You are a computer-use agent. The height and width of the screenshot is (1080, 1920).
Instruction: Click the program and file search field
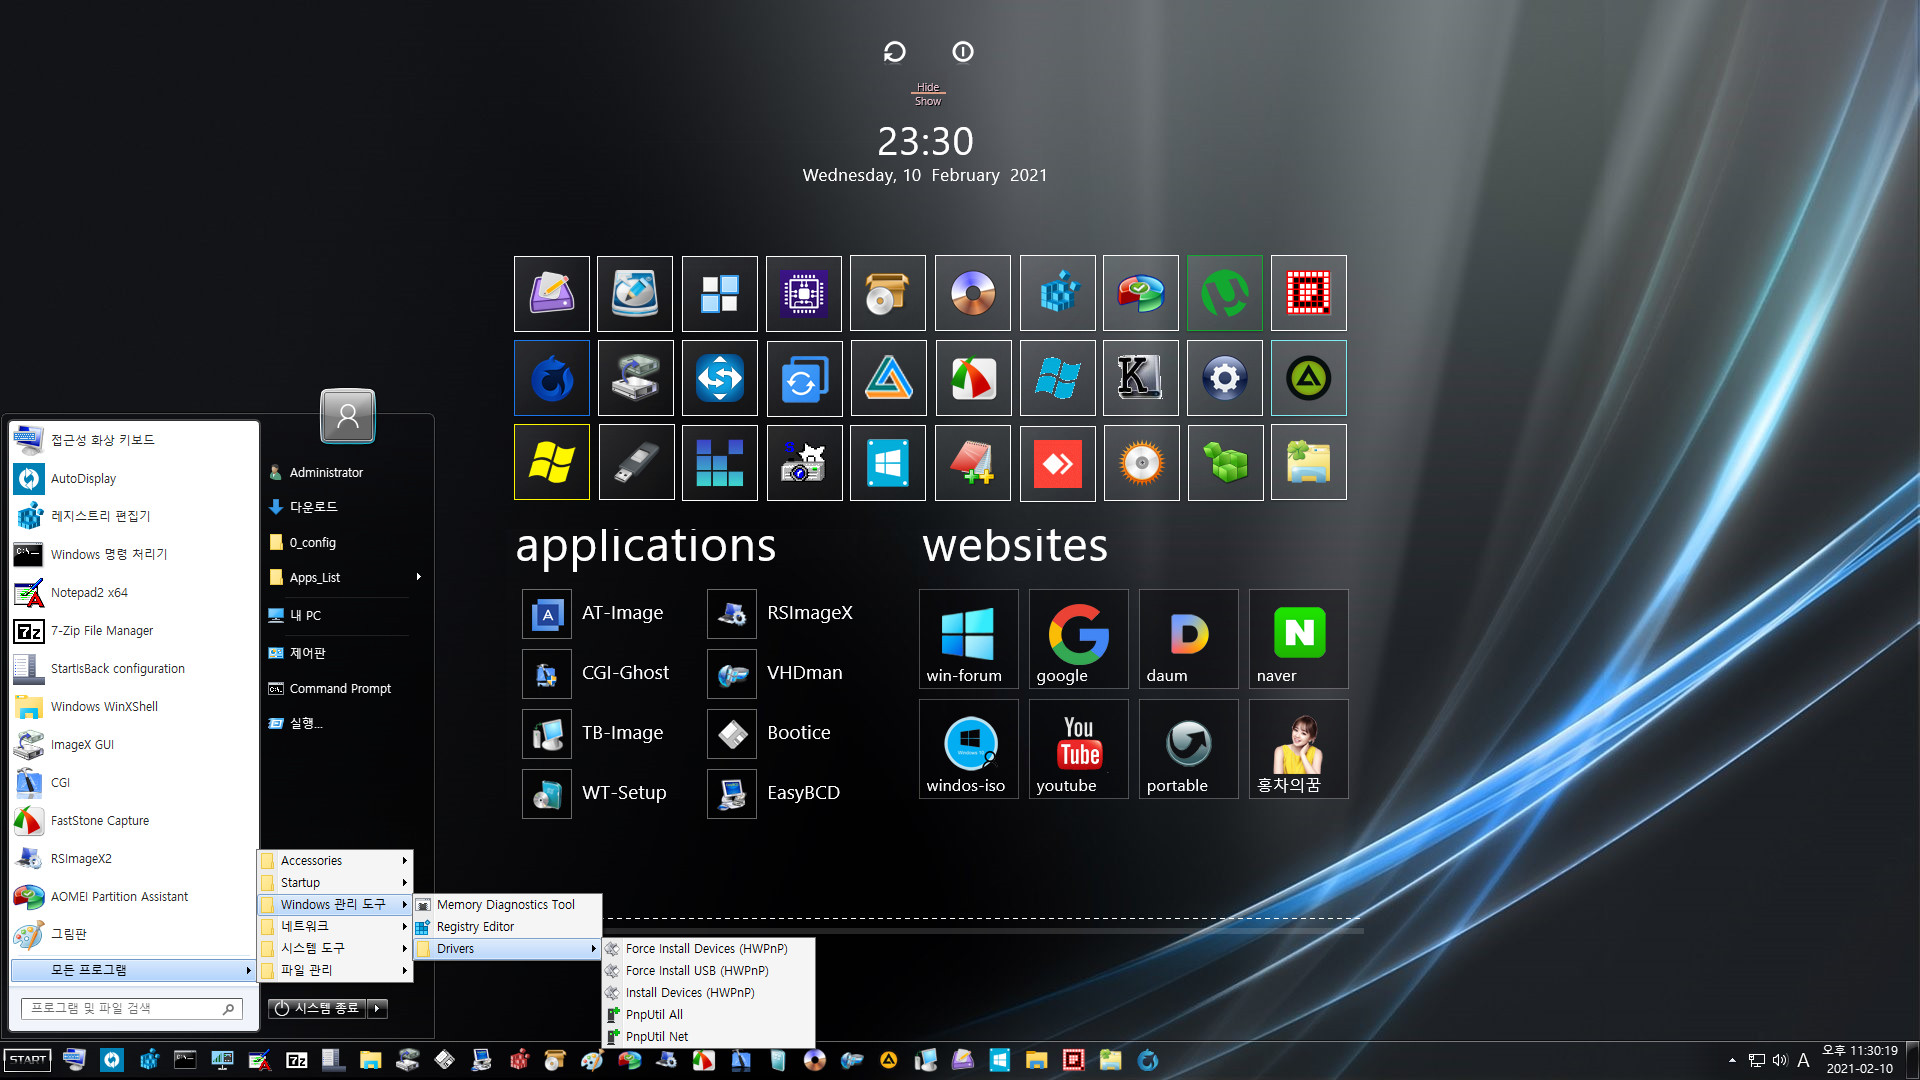pyautogui.click(x=131, y=1009)
